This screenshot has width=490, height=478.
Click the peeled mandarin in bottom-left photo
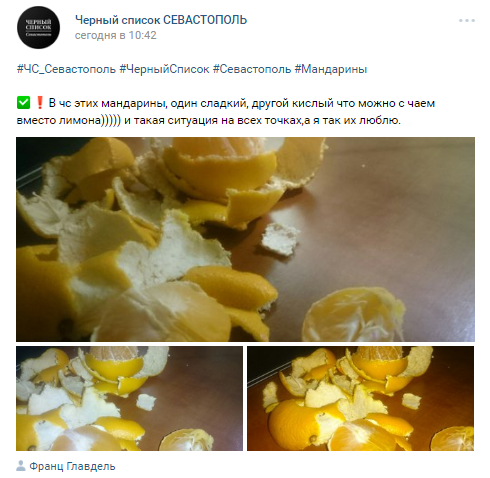coord(186,440)
